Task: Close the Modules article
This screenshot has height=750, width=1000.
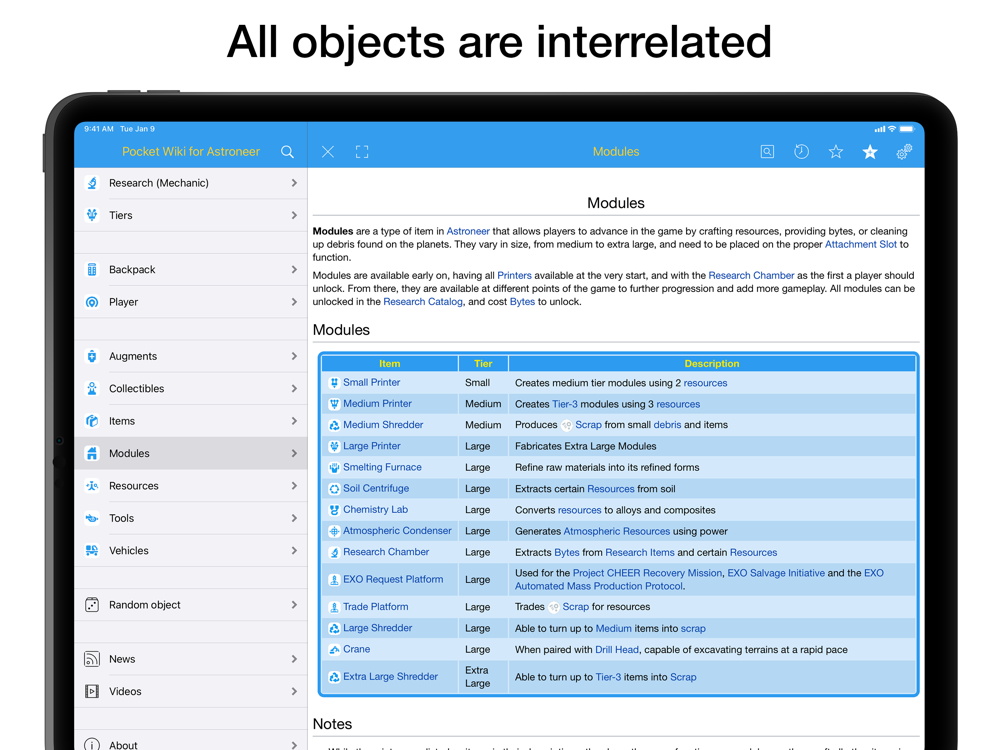Action: [x=328, y=152]
